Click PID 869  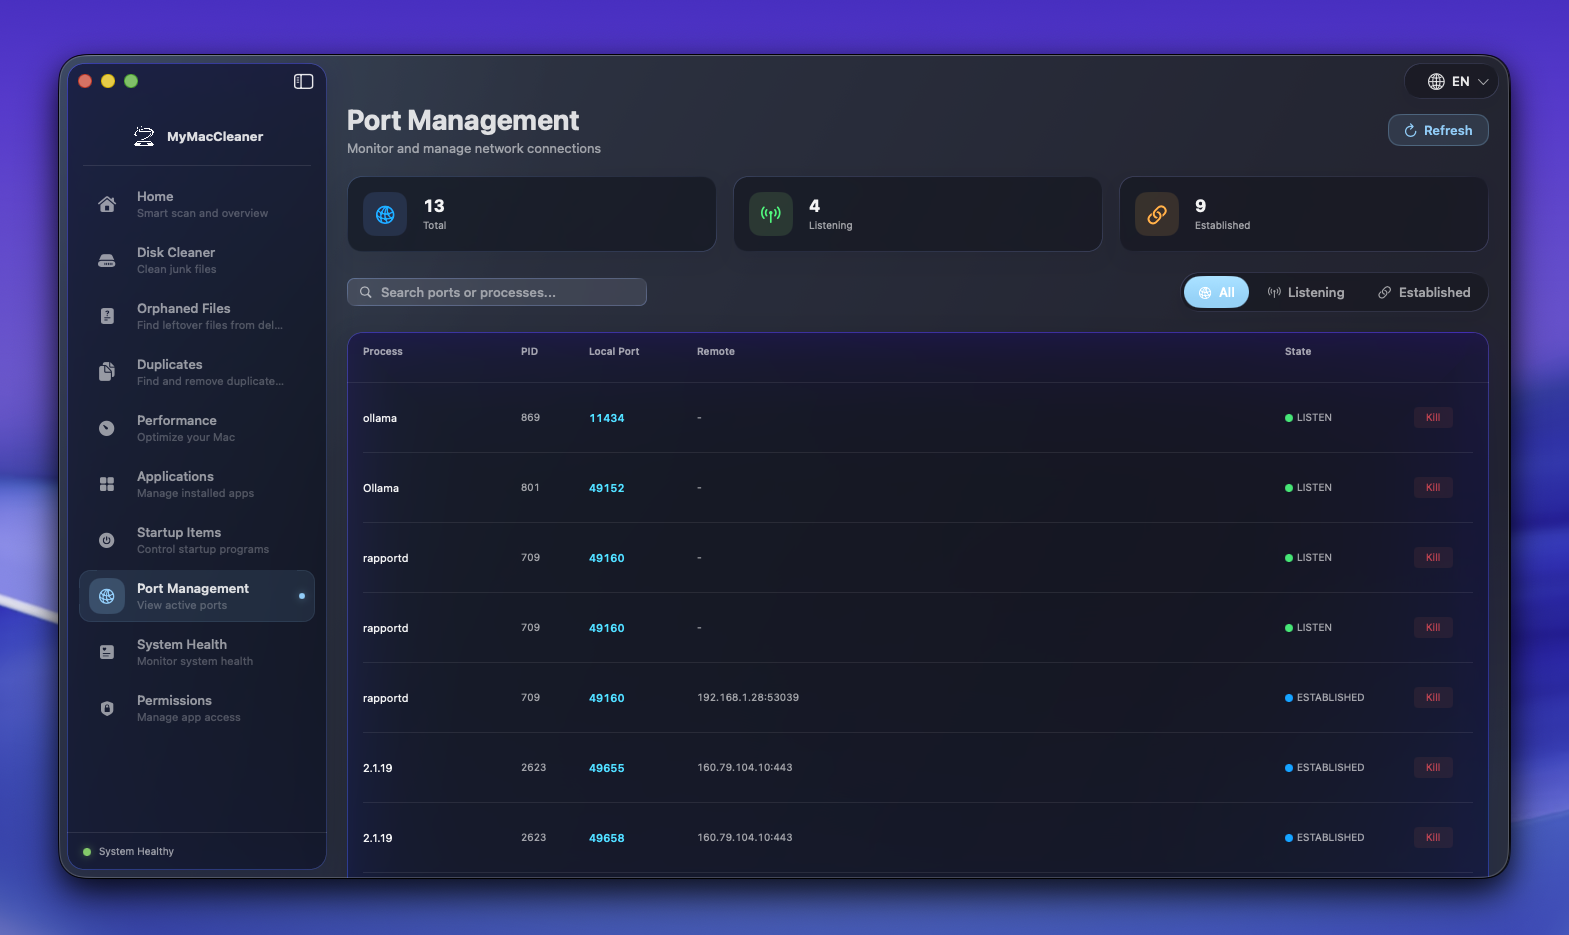[530, 417]
